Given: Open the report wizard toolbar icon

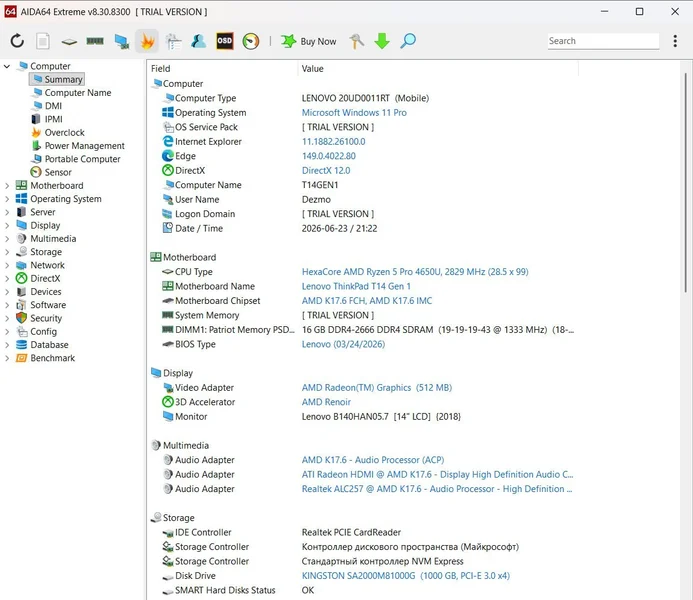Looking at the screenshot, I should (173, 41).
